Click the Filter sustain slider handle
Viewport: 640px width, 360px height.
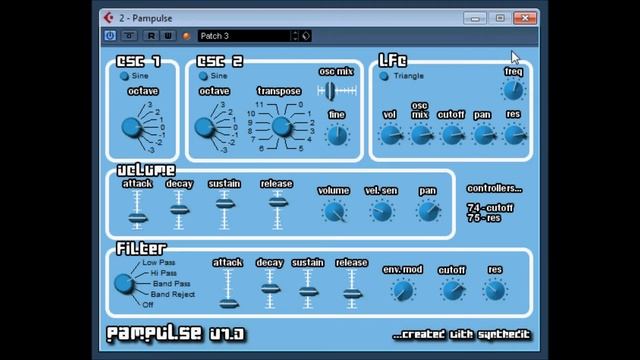click(x=308, y=291)
